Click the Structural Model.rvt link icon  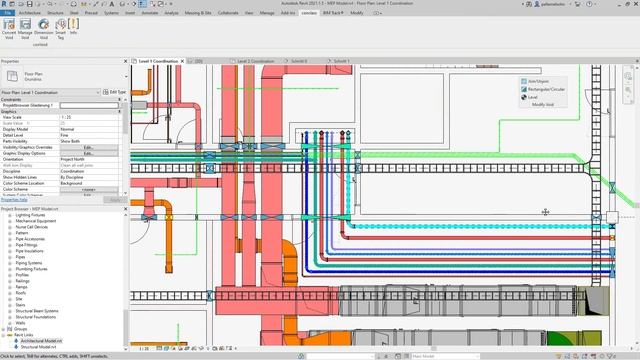[x=16, y=347]
